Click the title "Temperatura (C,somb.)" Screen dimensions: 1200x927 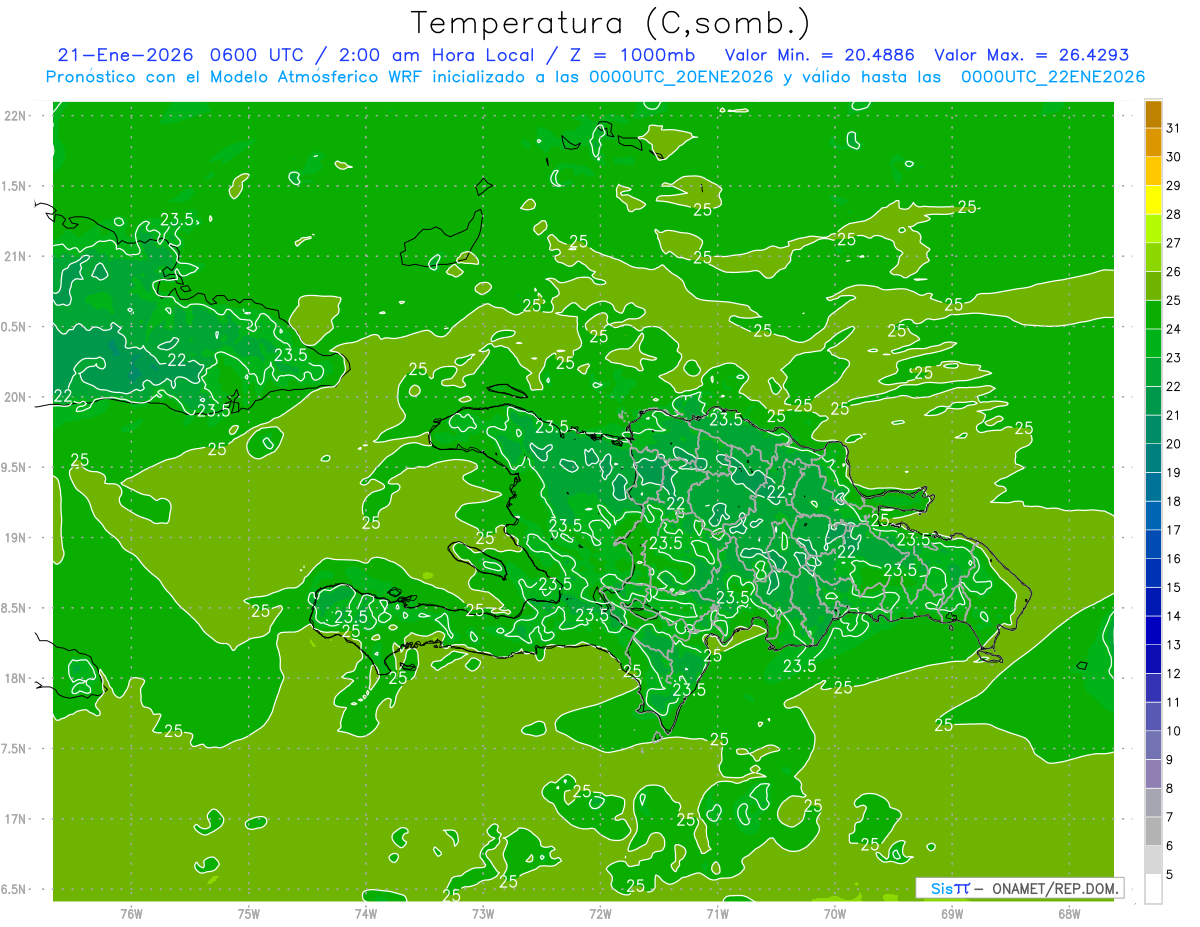tap(610, 24)
